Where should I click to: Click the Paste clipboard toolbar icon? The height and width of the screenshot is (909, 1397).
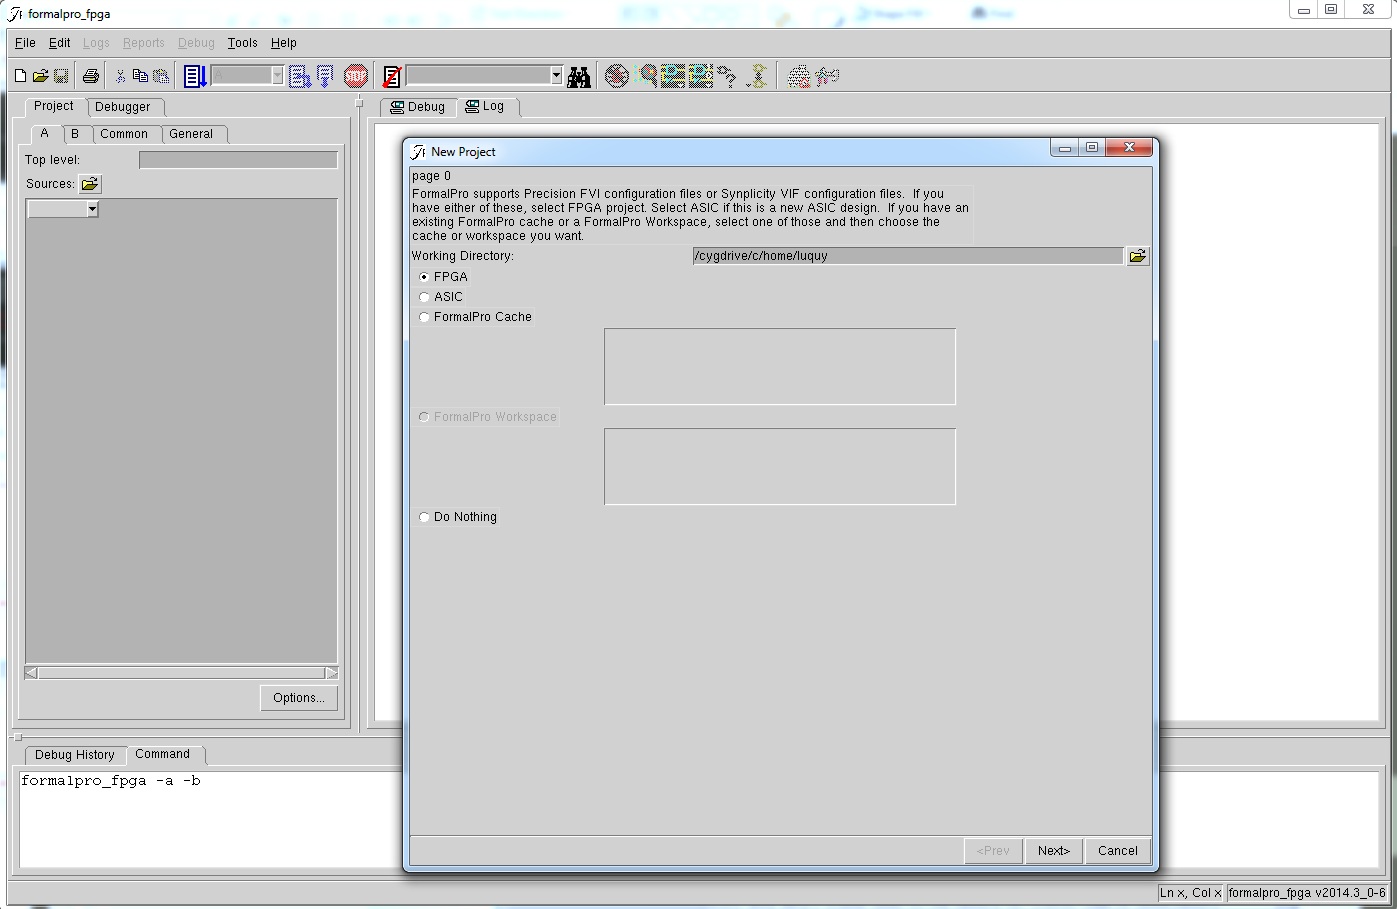[161, 76]
